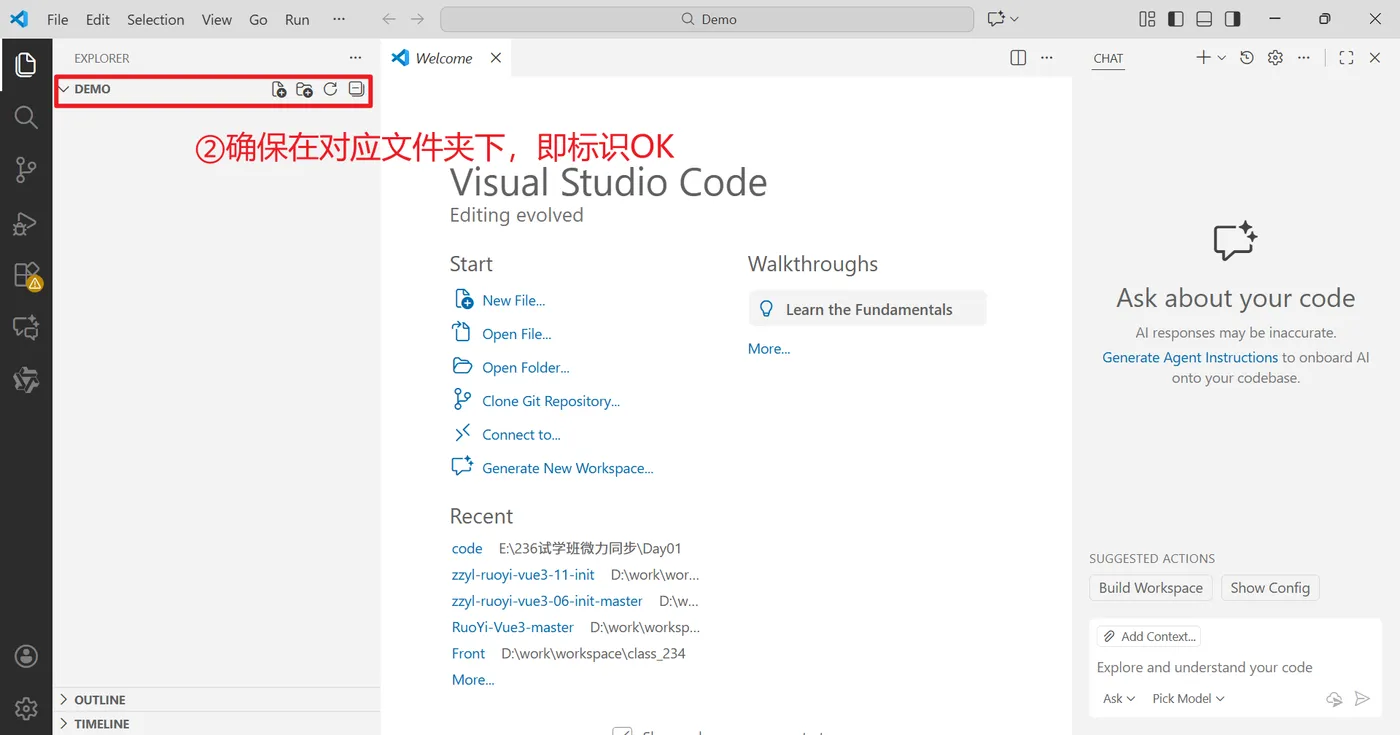This screenshot has width=1400, height=735.
Task: Open Explorer views and more actions menu
Action: click(x=356, y=58)
